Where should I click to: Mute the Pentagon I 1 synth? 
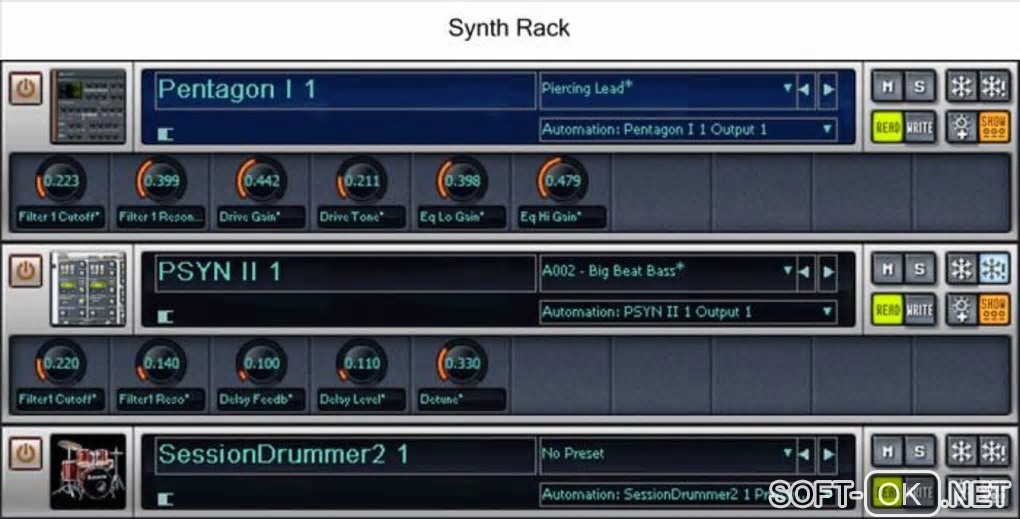coord(887,86)
